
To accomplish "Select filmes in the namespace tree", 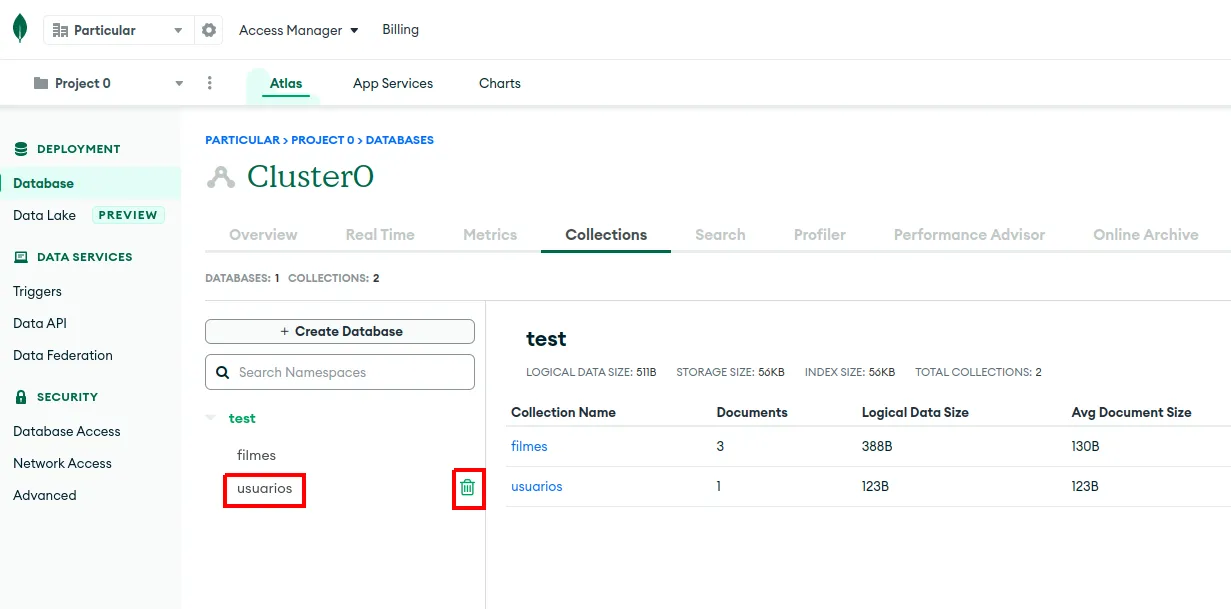I will pyautogui.click(x=256, y=455).
